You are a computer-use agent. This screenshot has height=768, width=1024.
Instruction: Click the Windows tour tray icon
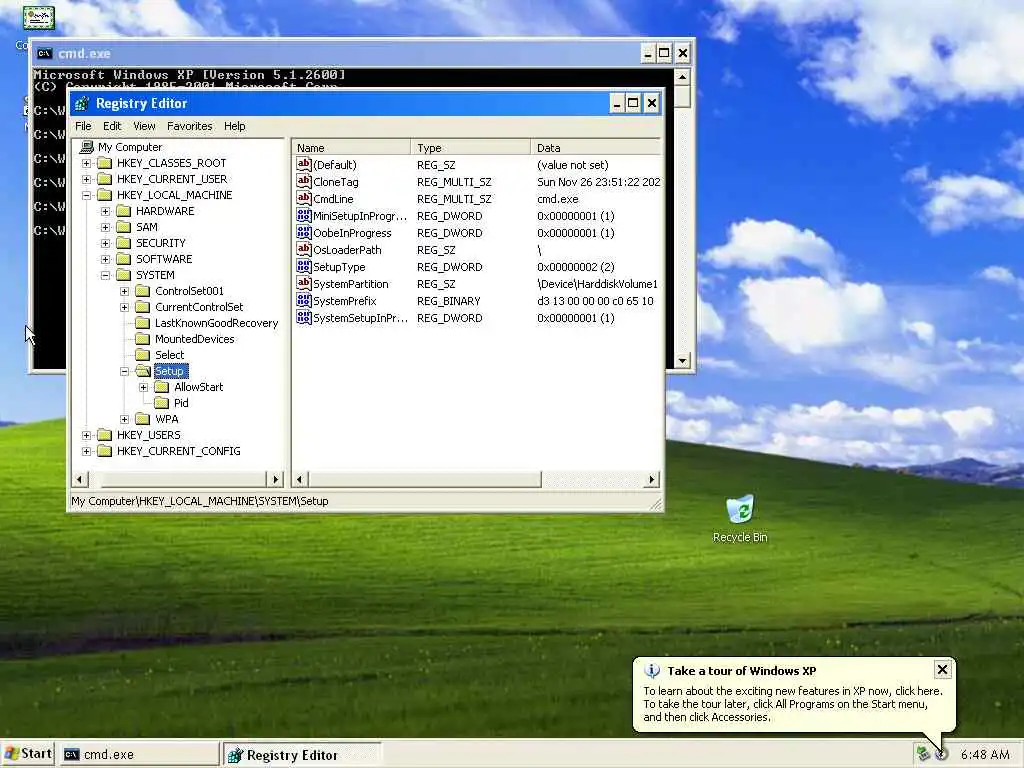[x=941, y=754]
